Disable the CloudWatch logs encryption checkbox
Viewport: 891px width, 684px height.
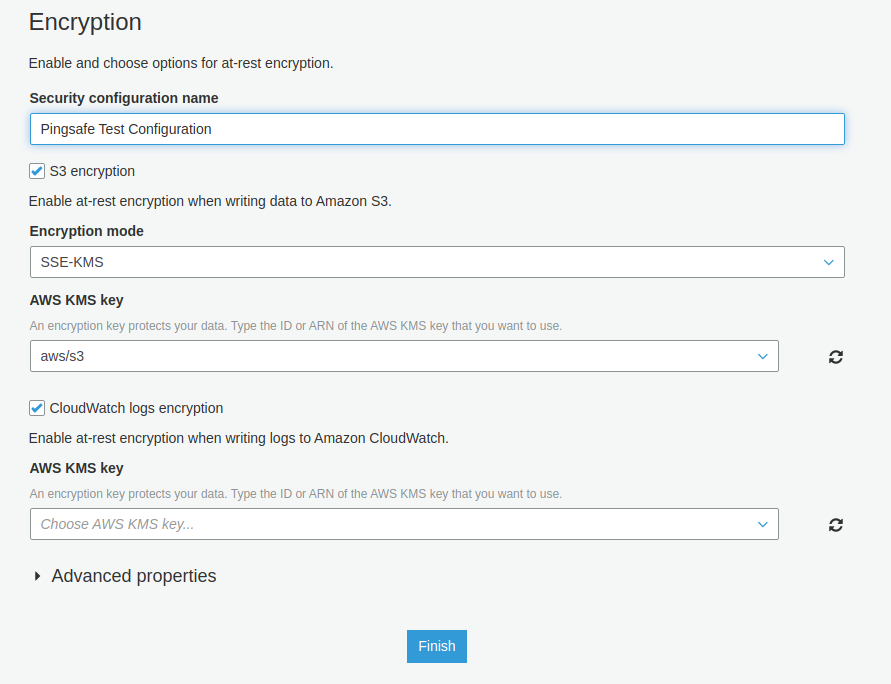point(37,408)
